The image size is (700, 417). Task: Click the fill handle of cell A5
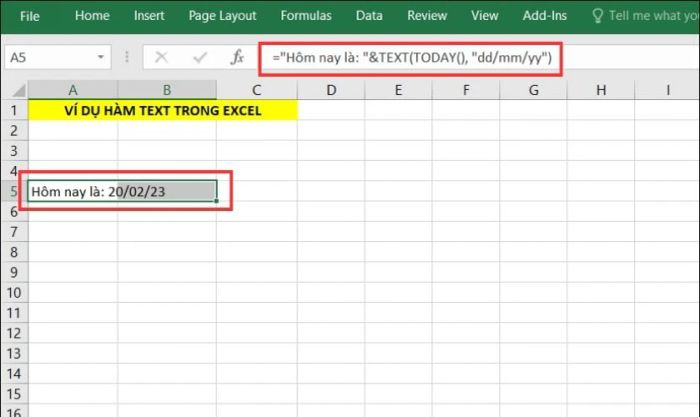tap(217, 201)
